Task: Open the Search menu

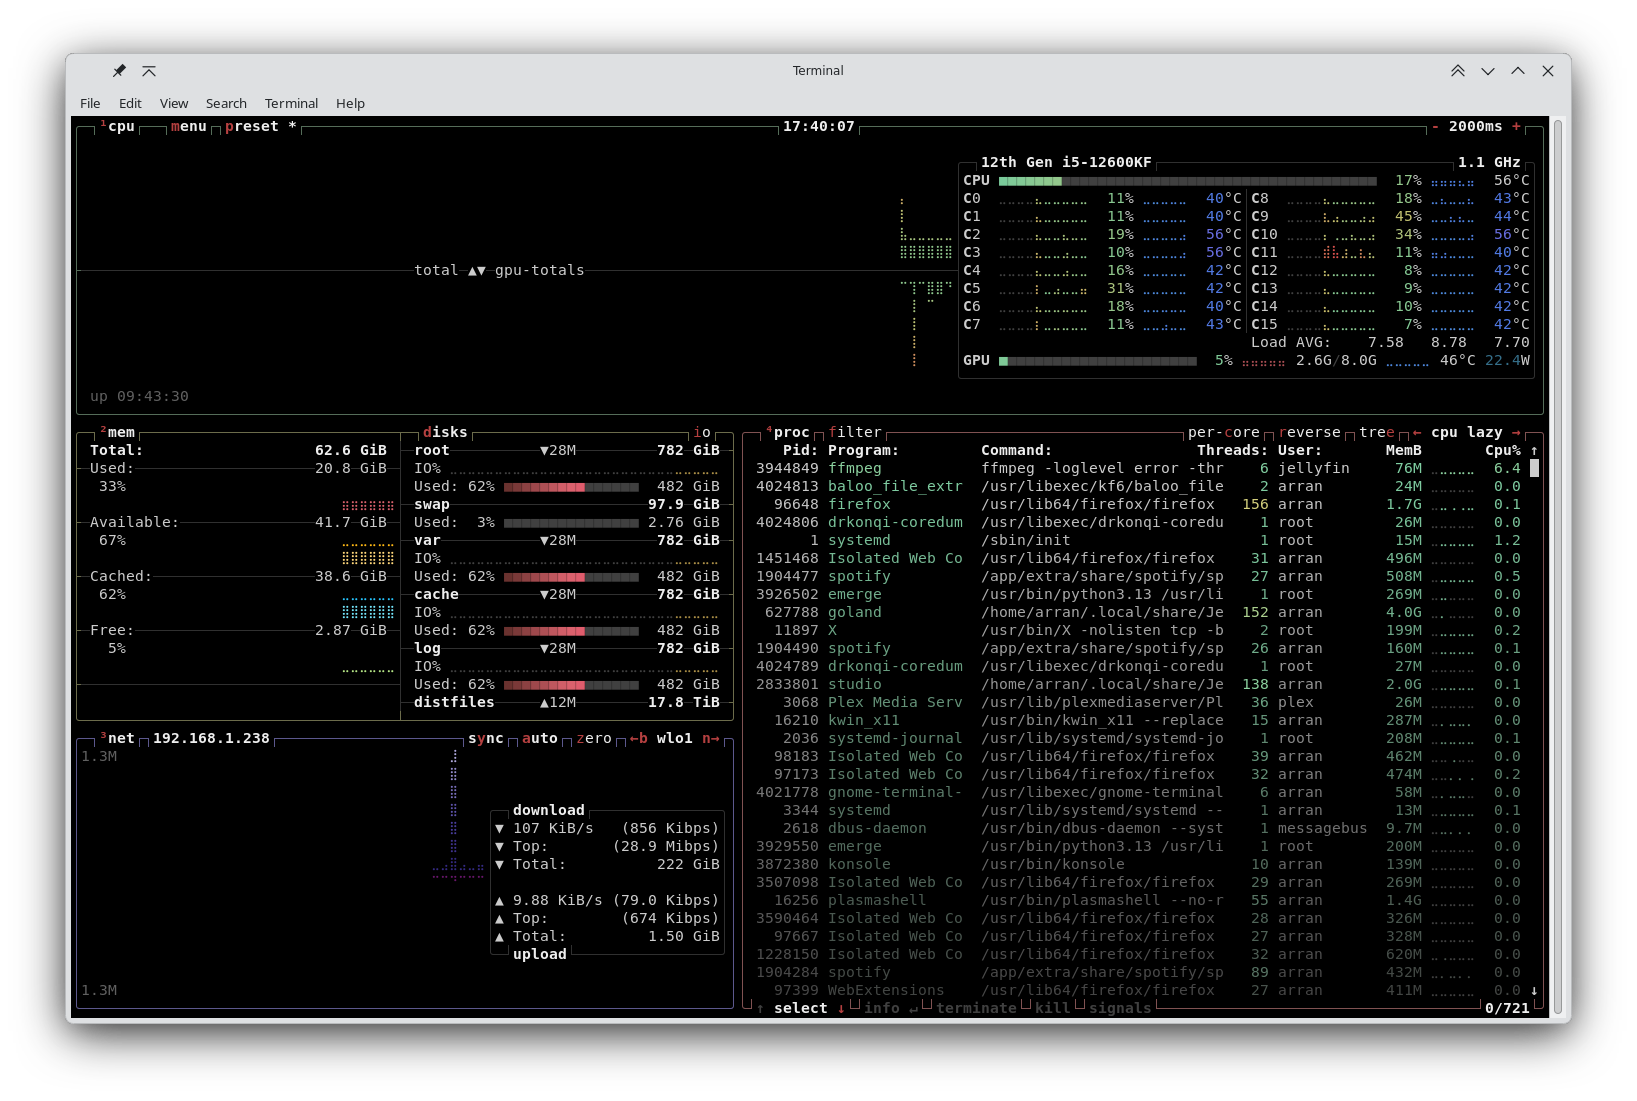Action: point(226,103)
